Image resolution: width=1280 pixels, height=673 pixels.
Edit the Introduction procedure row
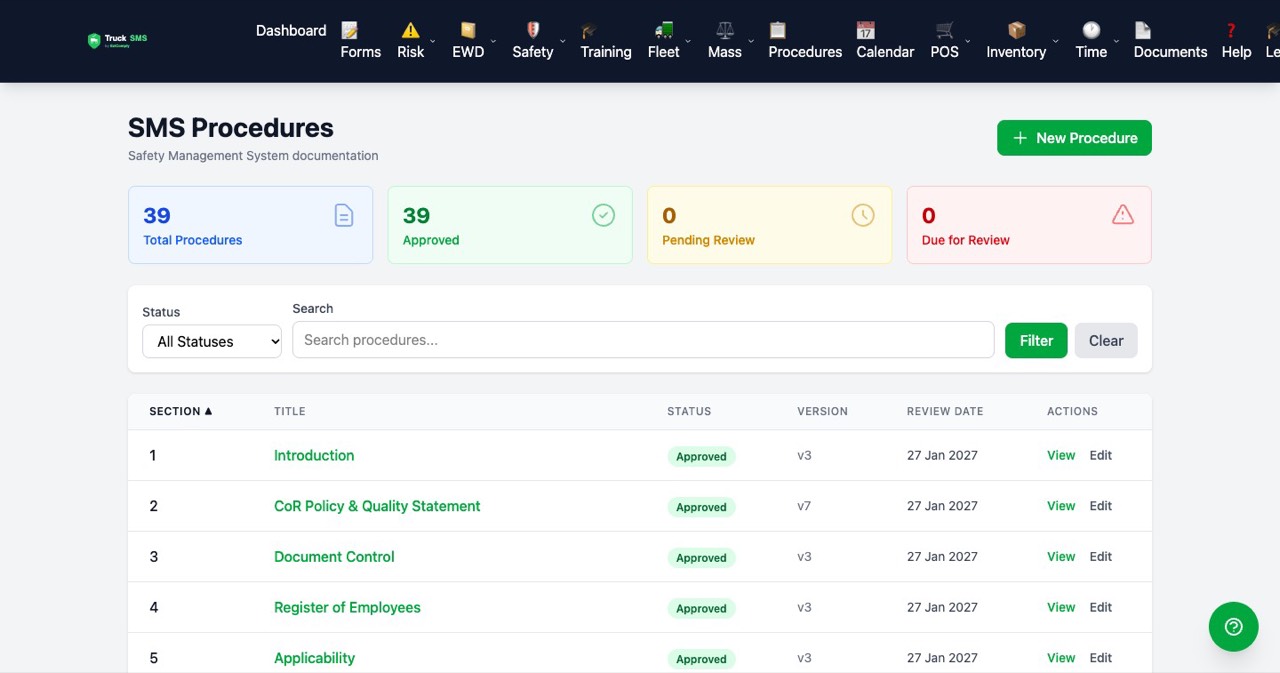point(1101,455)
